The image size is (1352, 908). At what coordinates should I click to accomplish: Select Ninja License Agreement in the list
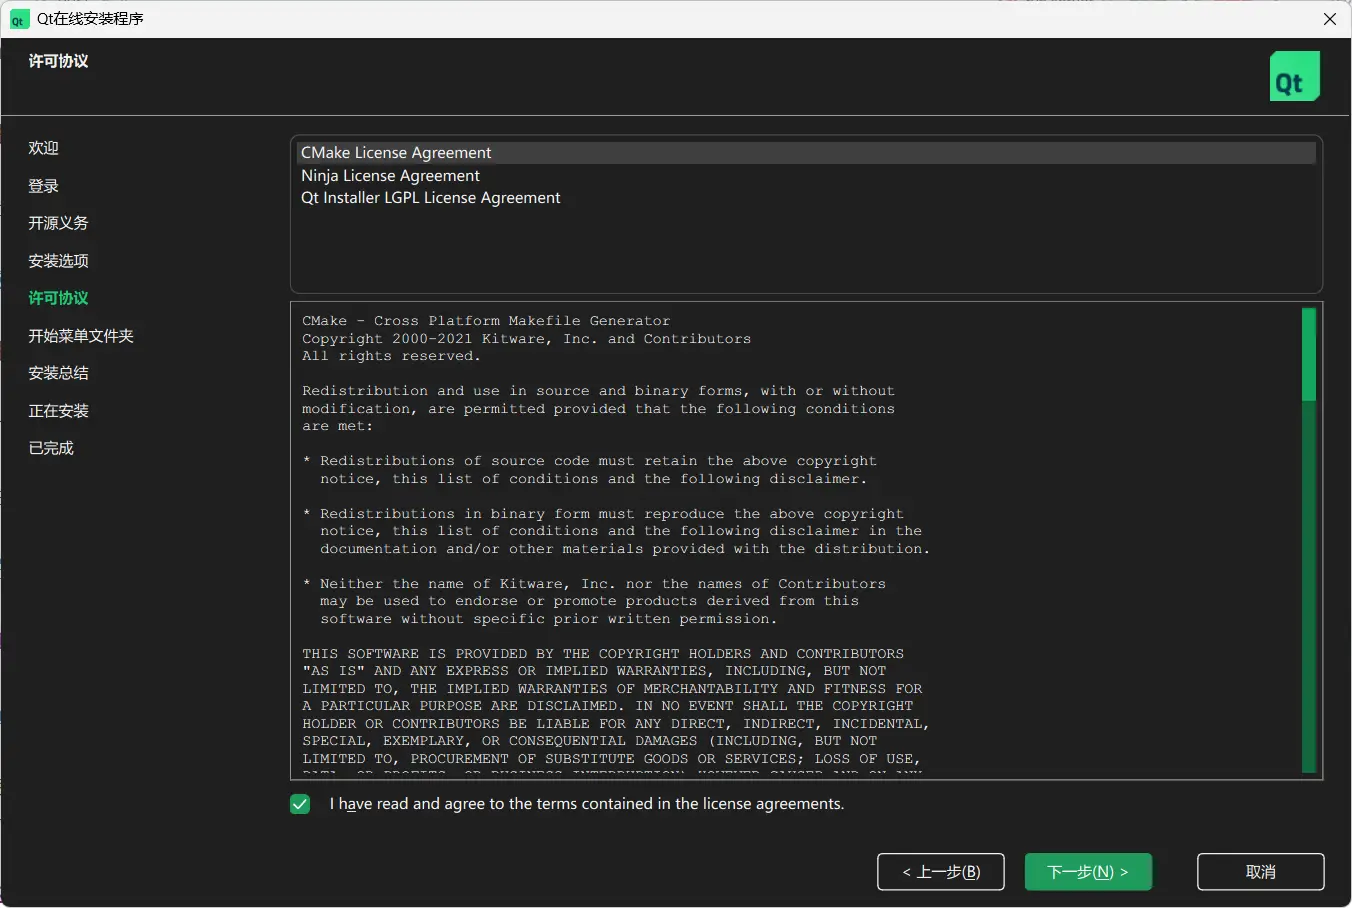[x=806, y=176]
